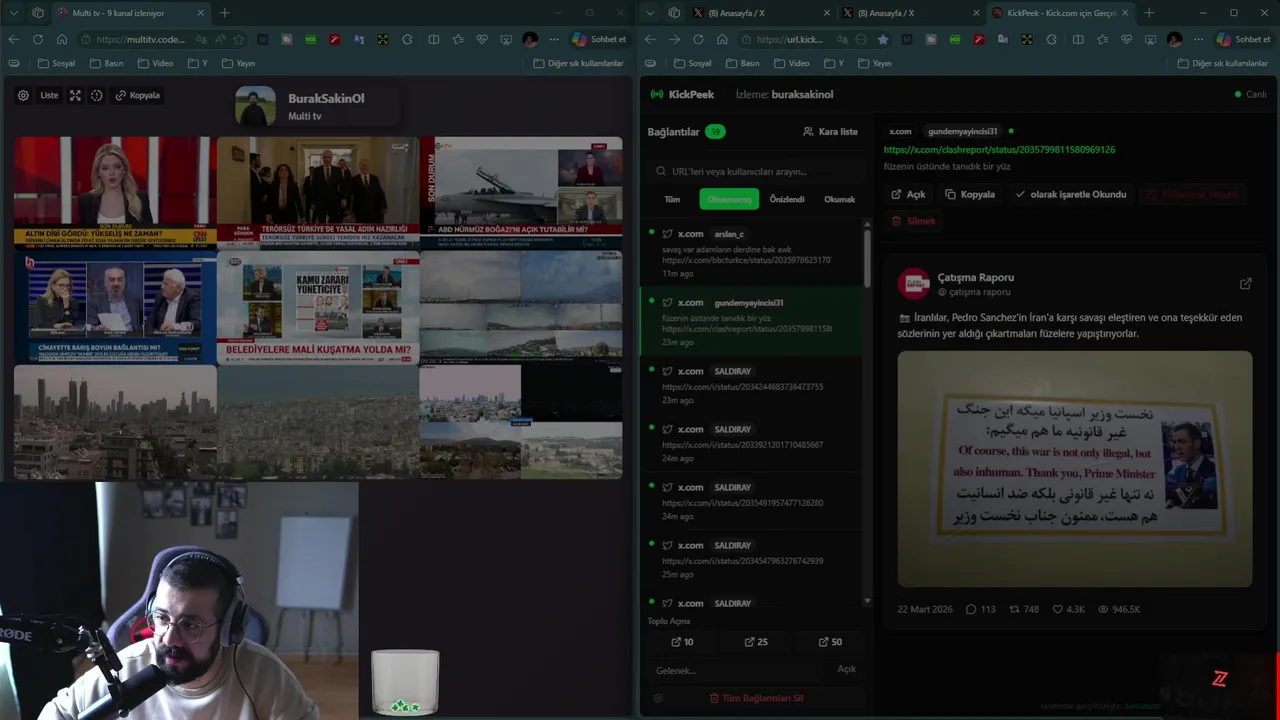Open Diğer sık kullanılanlar folder in left browser
Screen dimensions: 1280x720
pyautogui.click(x=578, y=63)
